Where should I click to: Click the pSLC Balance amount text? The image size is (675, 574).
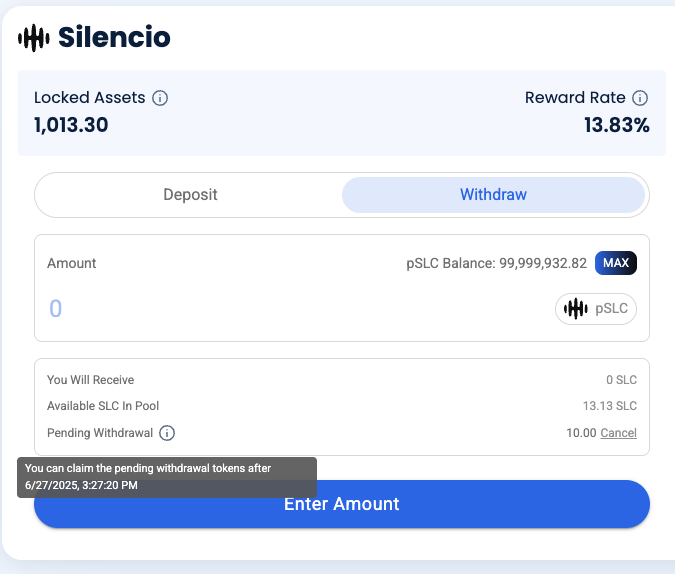pyautogui.click(x=496, y=263)
